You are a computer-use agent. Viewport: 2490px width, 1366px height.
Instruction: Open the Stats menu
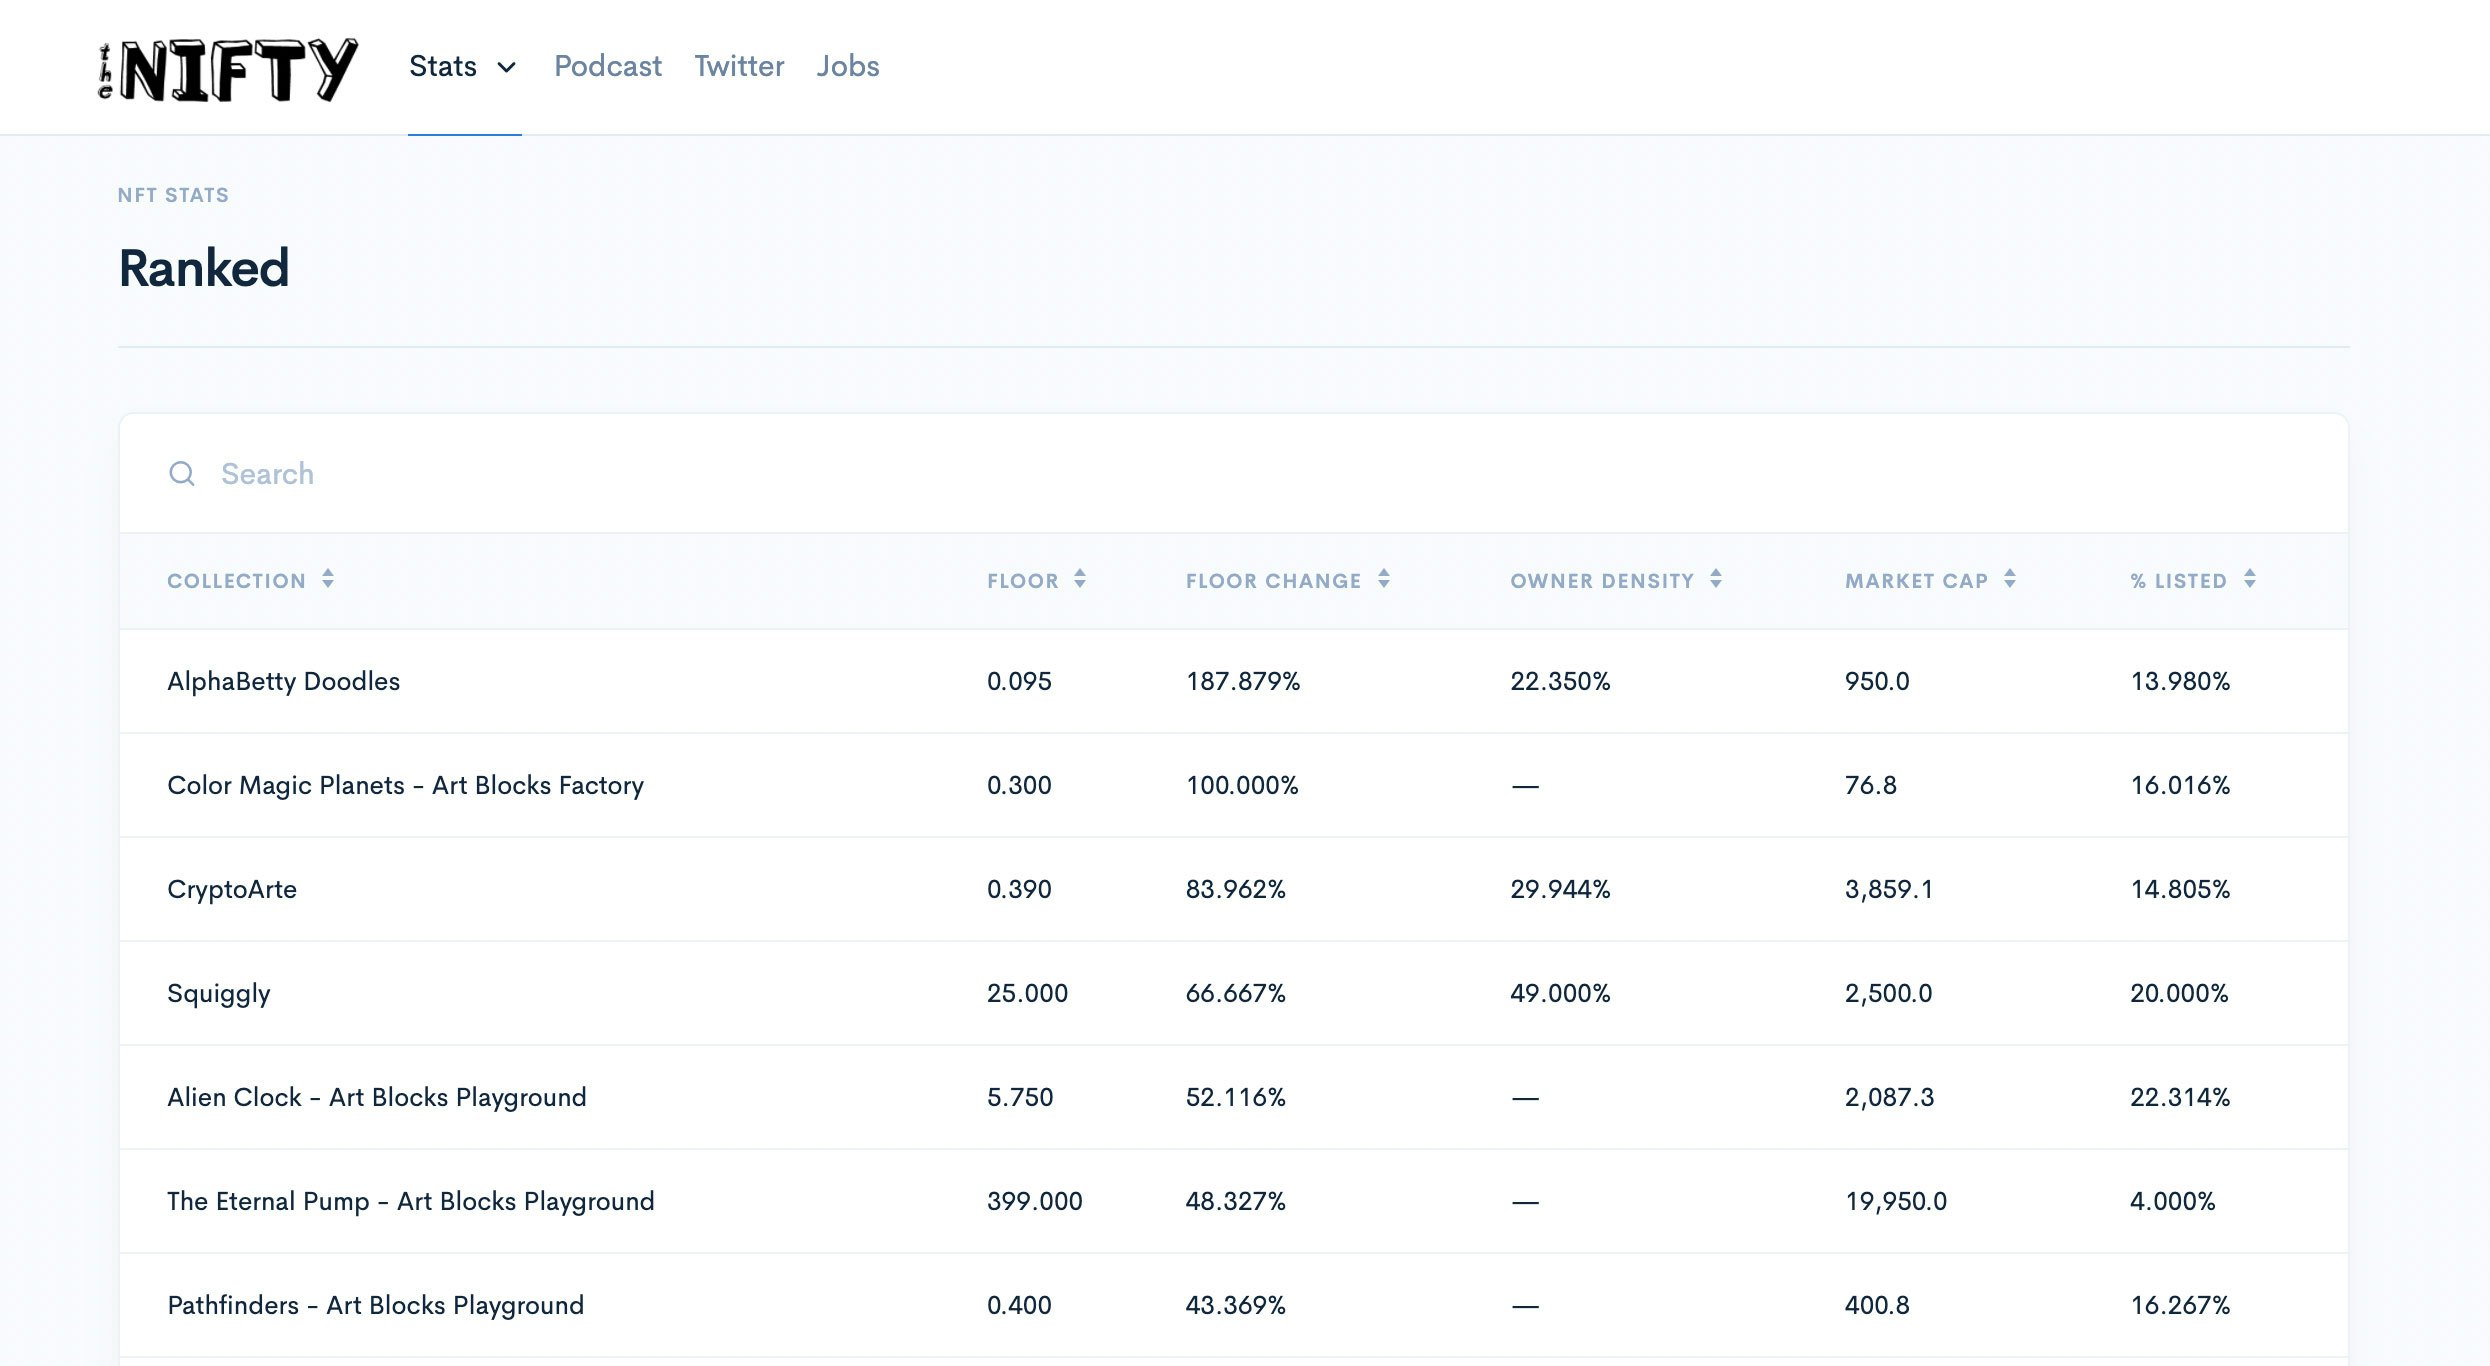point(443,66)
